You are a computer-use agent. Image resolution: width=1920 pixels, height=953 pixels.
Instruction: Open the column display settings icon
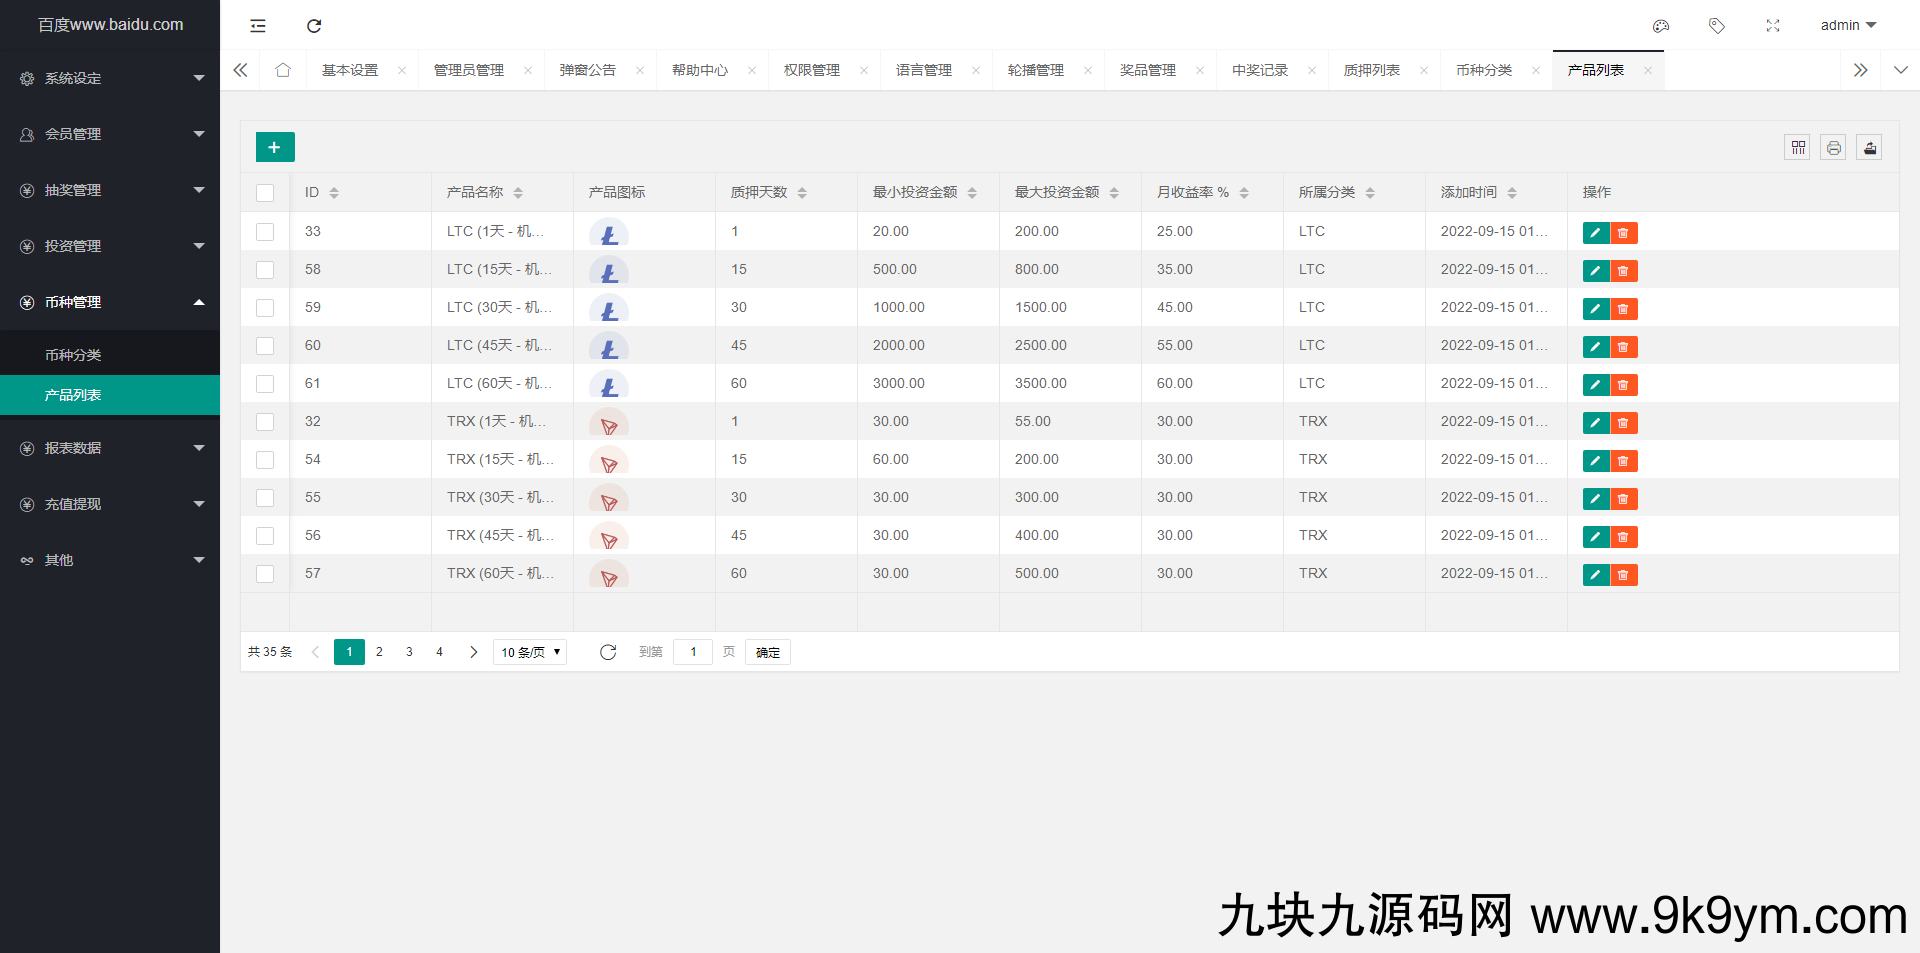1797,147
